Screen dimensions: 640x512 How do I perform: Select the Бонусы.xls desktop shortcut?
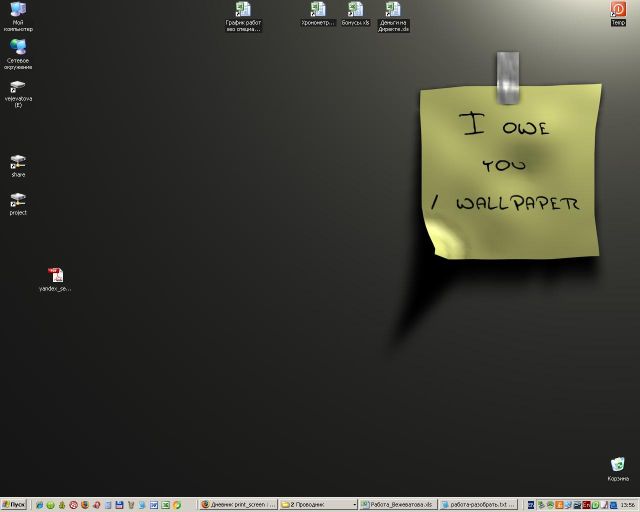click(x=356, y=14)
